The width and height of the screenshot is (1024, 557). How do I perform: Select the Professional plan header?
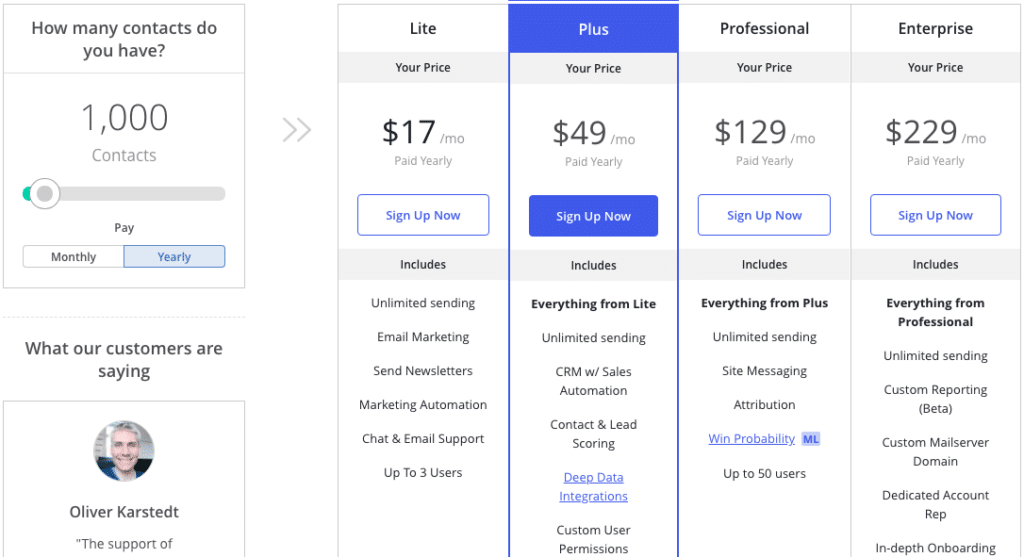tap(765, 29)
